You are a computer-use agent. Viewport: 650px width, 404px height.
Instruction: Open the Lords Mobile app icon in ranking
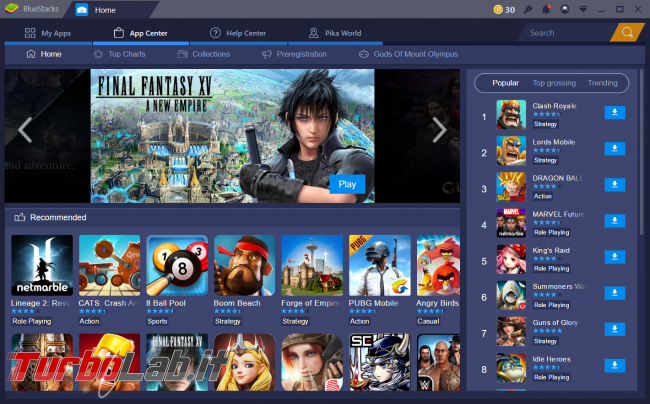coord(511,151)
